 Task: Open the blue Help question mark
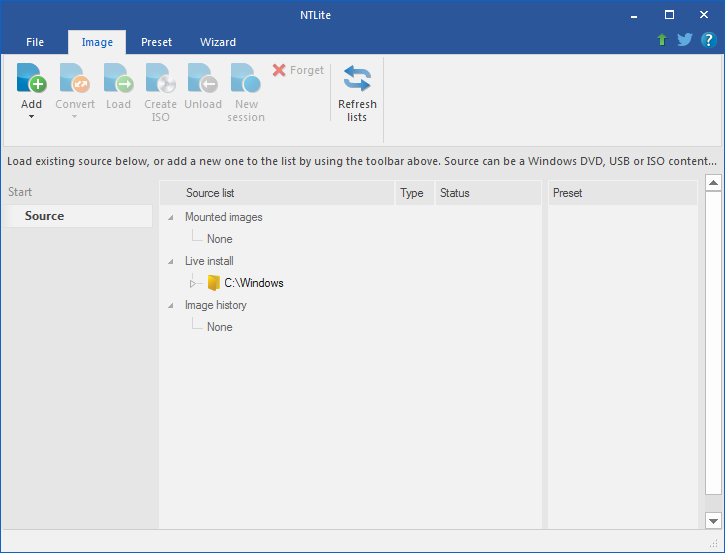[x=708, y=40]
